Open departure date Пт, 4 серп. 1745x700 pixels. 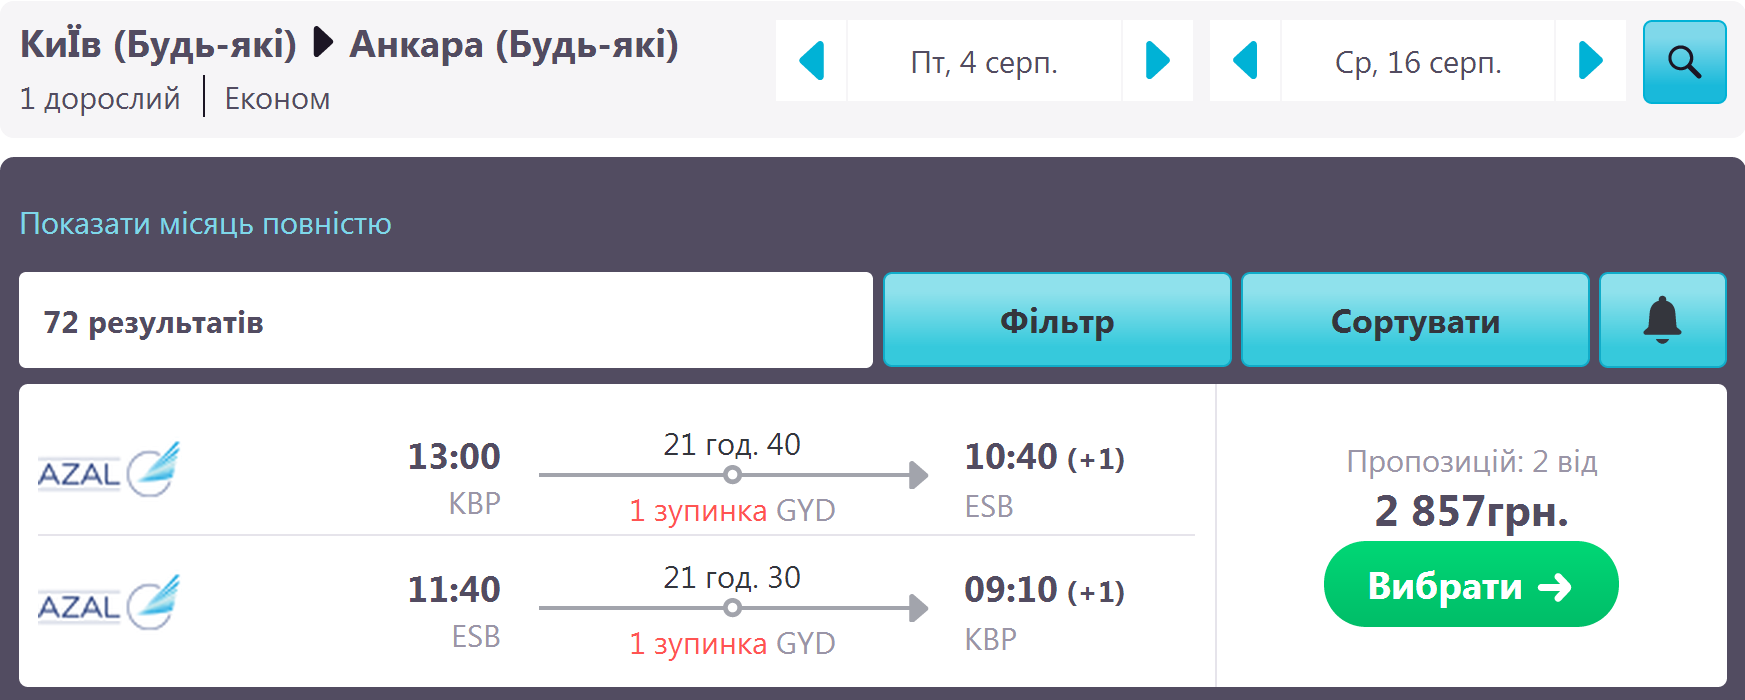(x=984, y=62)
